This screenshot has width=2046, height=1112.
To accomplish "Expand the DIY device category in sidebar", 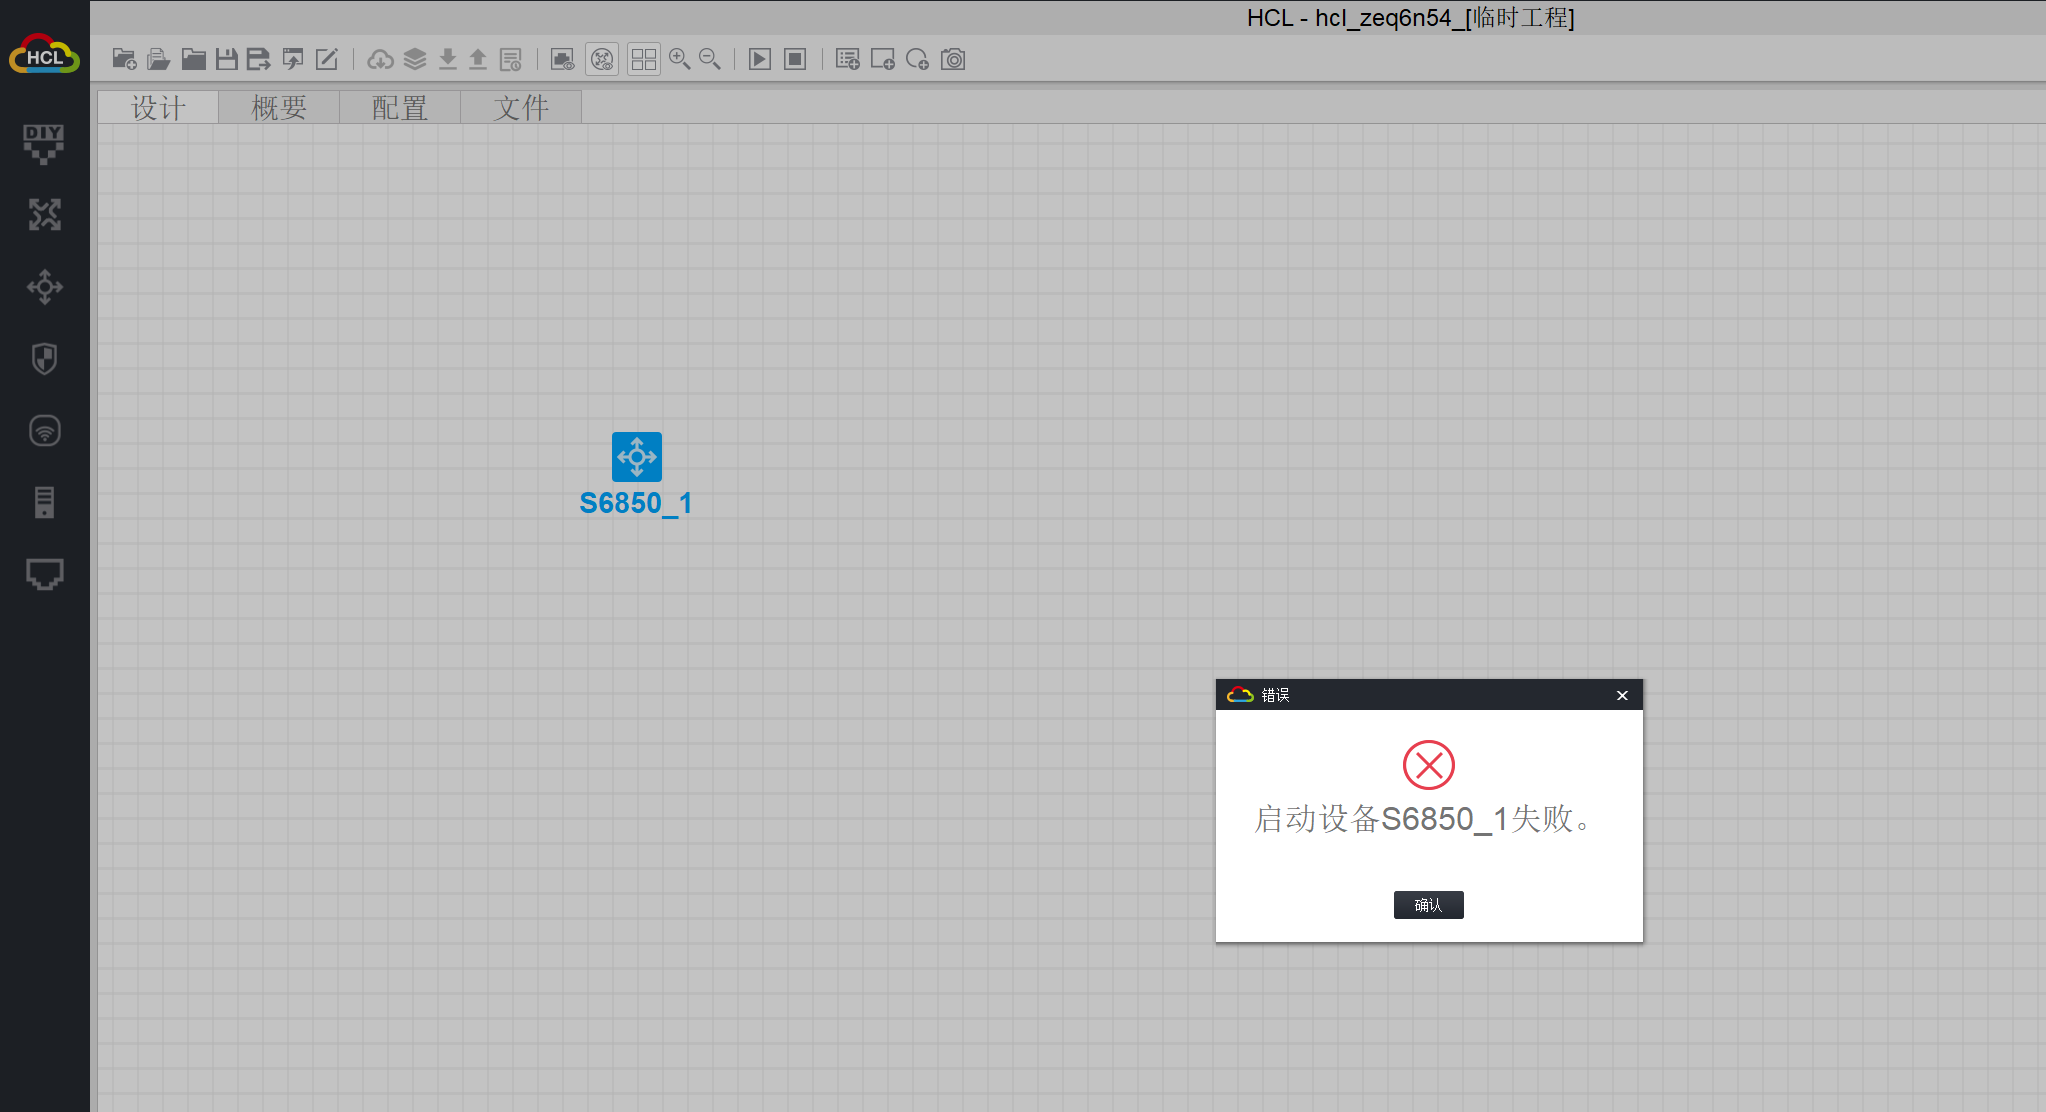I will pos(44,143).
